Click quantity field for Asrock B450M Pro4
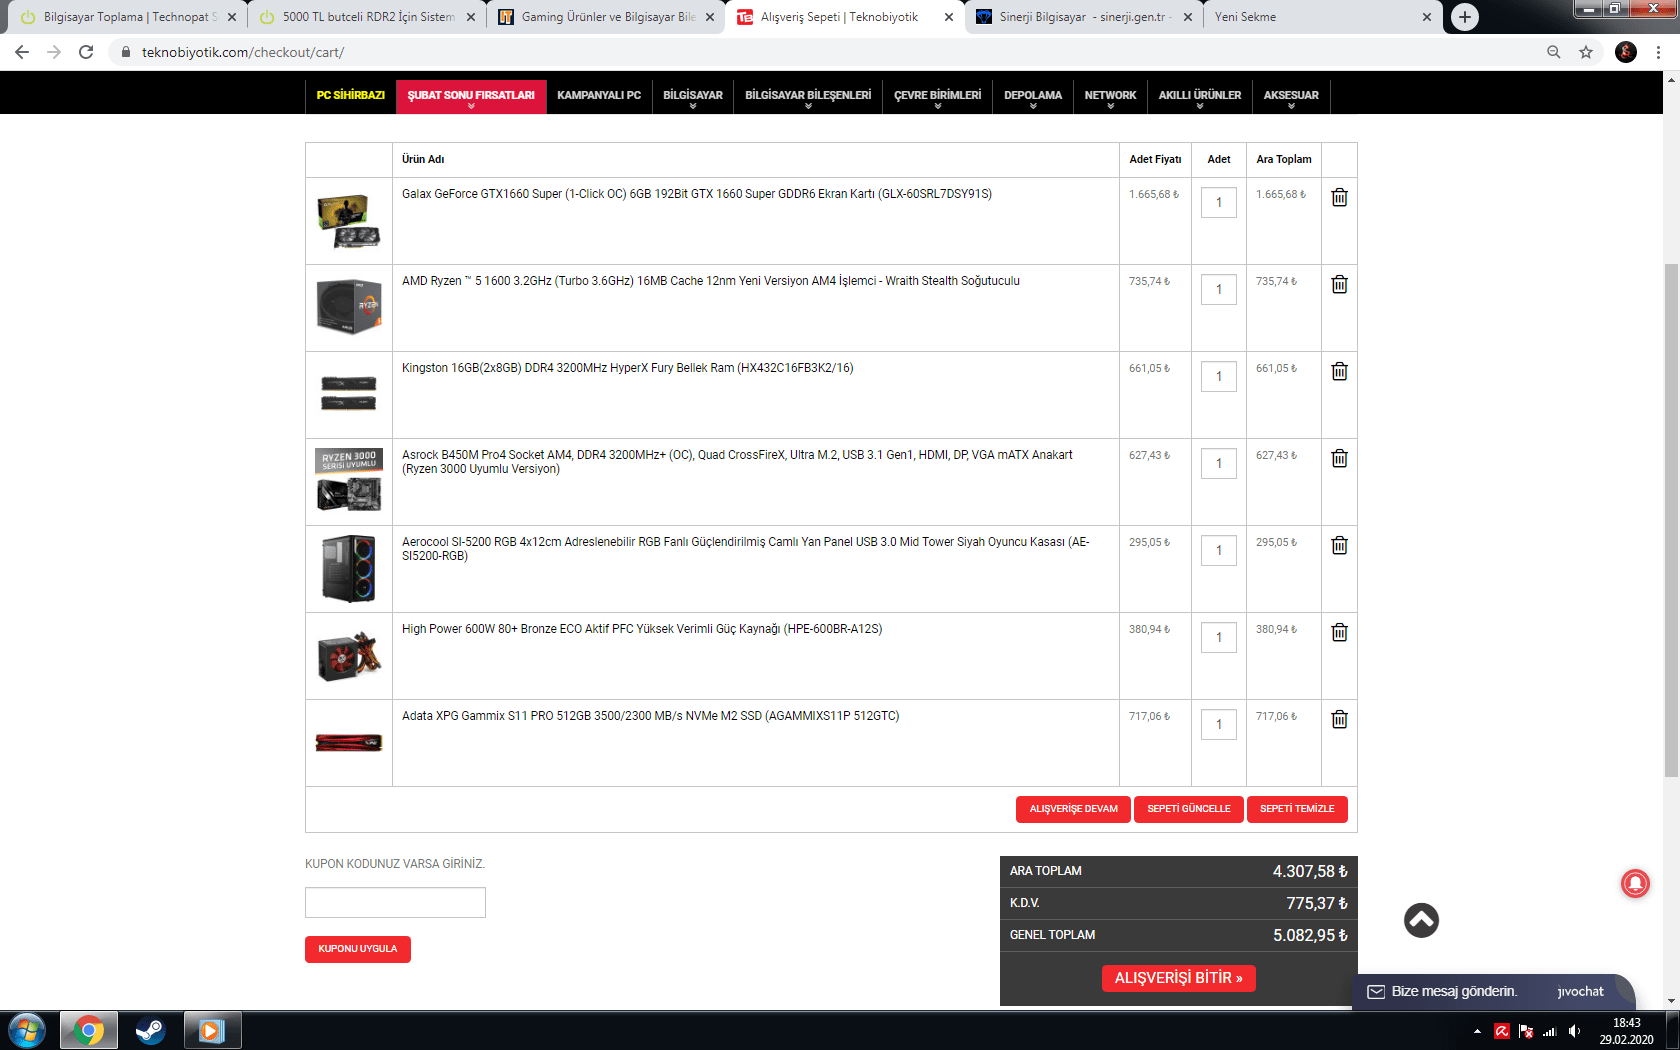The width and height of the screenshot is (1680, 1050). coord(1219,463)
